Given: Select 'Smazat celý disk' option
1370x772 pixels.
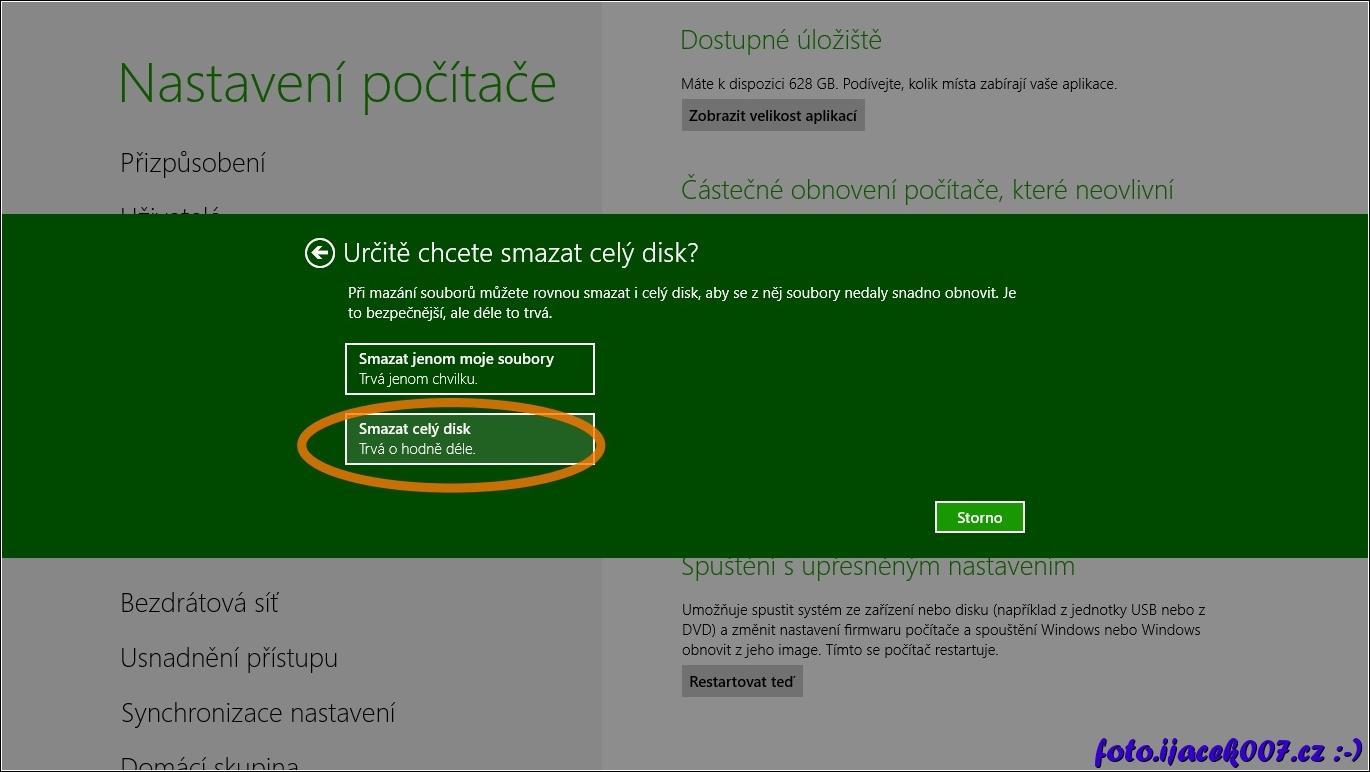Looking at the screenshot, I should pos(469,439).
